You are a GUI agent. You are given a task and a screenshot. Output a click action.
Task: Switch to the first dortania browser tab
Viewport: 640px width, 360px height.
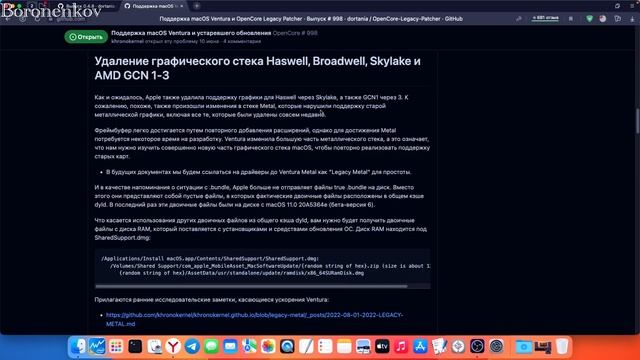coord(87,6)
